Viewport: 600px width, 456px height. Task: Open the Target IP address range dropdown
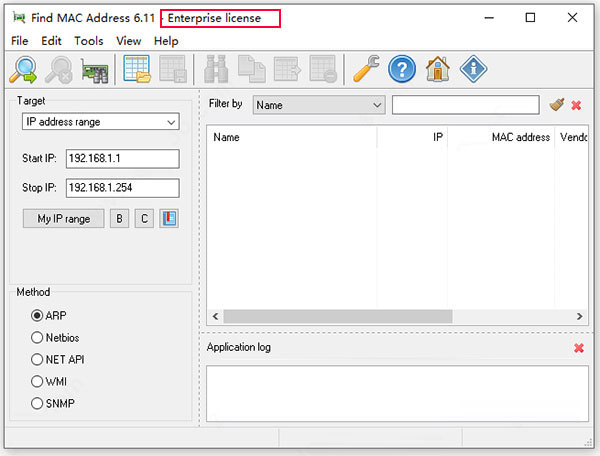pos(101,122)
